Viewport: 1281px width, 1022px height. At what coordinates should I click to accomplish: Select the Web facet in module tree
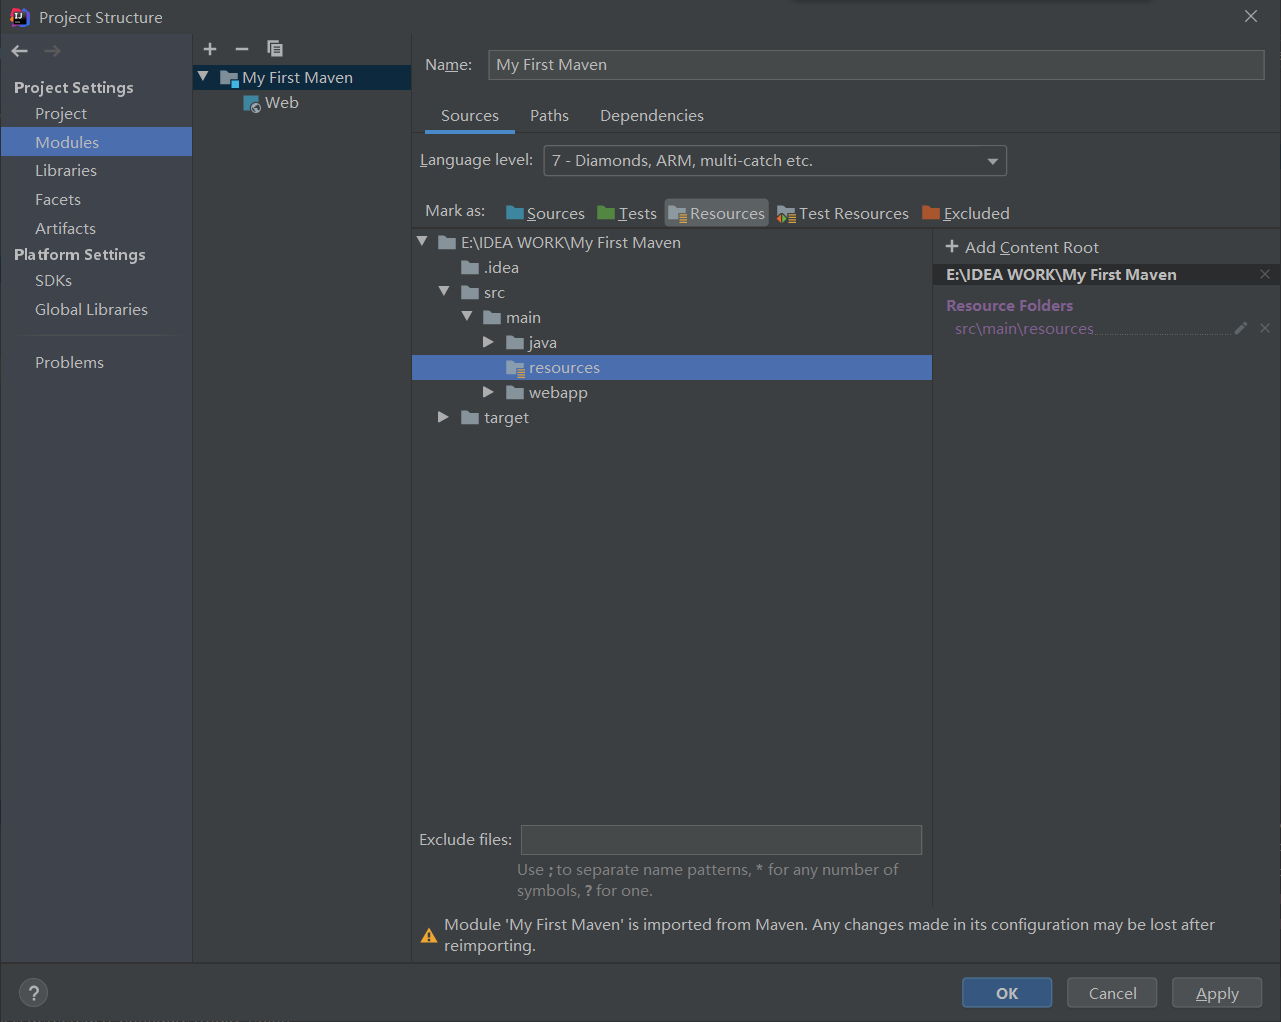point(302,103)
